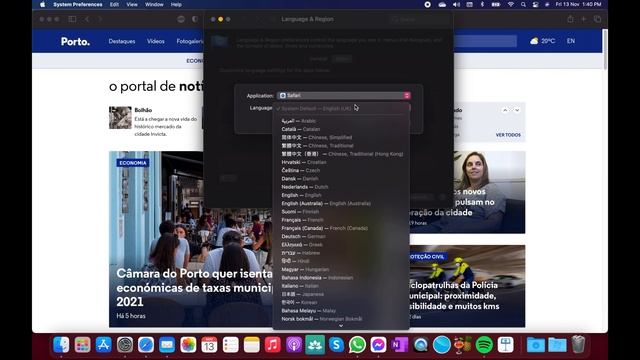Select Bahasa Melayu — Malay language

tap(341, 311)
